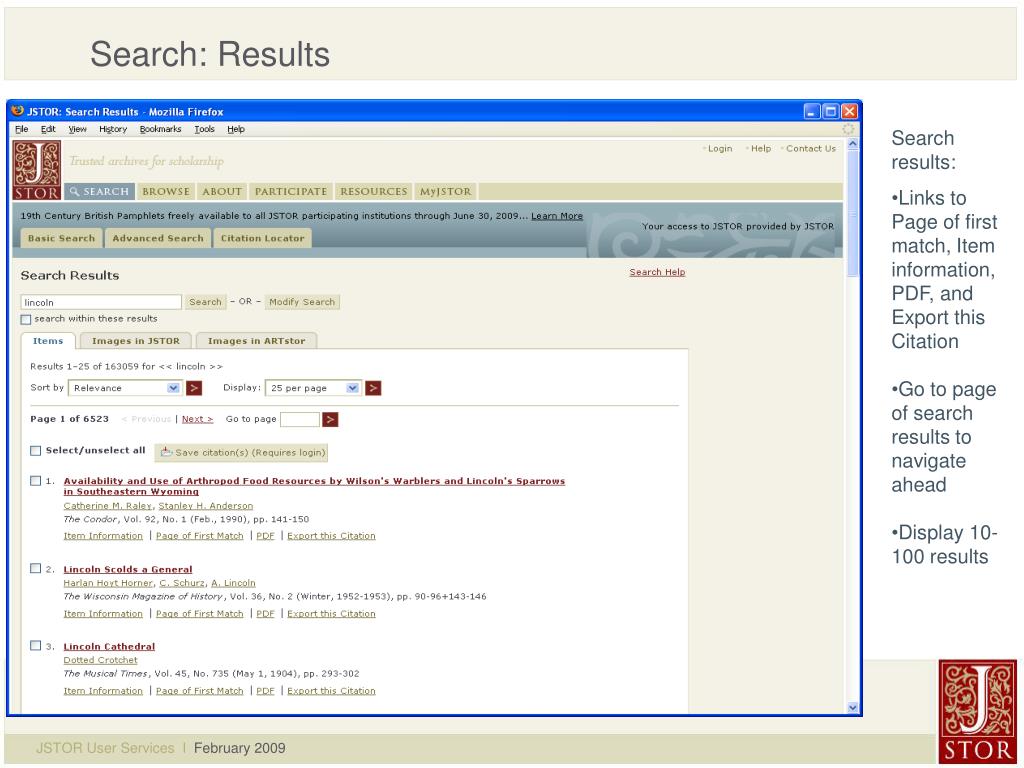Click the search query field containing lincoln
The width and height of the screenshot is (1024, 768).
[x=101, y=302]
